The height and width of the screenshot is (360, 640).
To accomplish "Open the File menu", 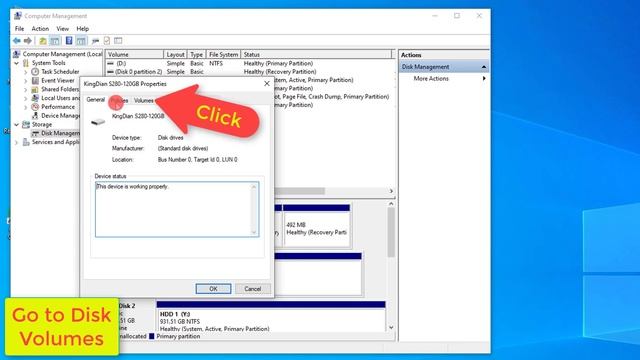I will pyautogui.click(x=19, y=29).
